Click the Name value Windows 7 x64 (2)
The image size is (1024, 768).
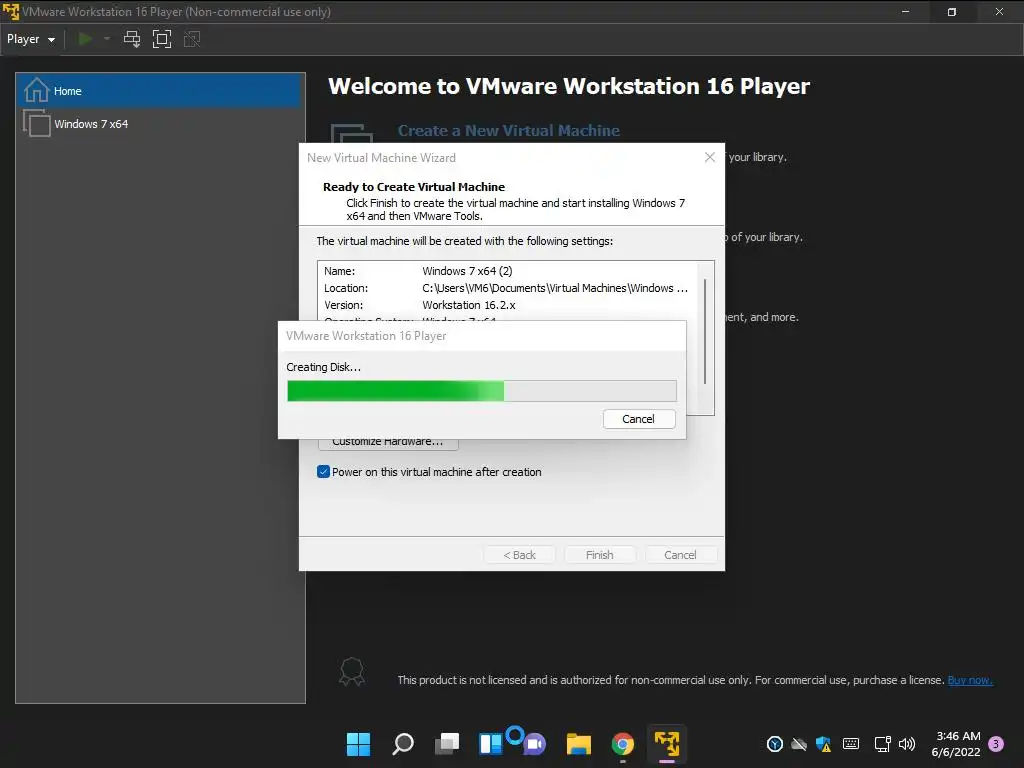pos(468,271)
